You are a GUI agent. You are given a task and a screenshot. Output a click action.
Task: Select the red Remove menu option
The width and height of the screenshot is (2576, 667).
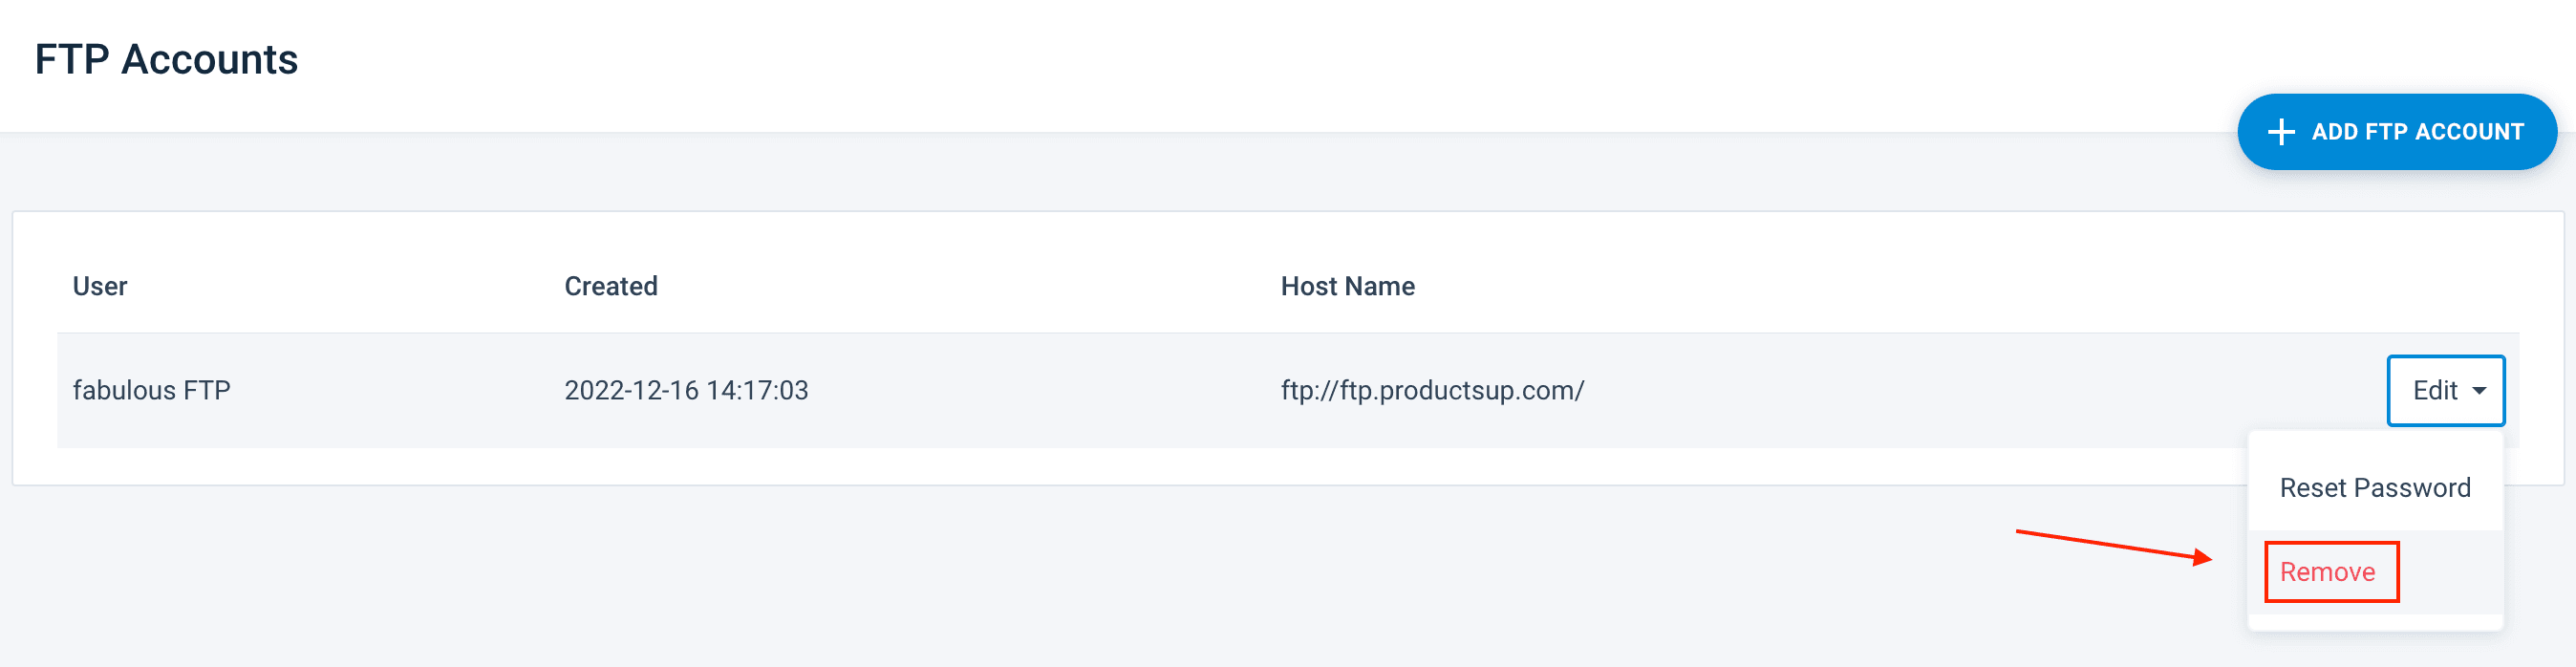(x=2327, y=572)
